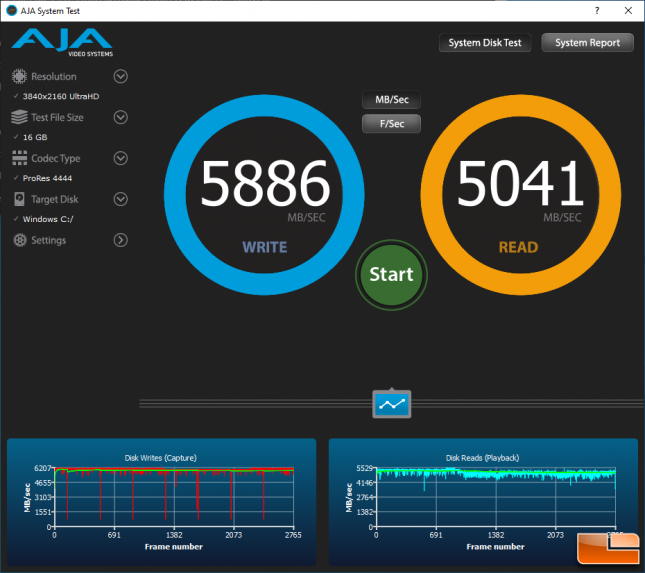The height and width of the screenshot is (573, 645).
Task: Click the Target Disk label
Action: point(55,200)
